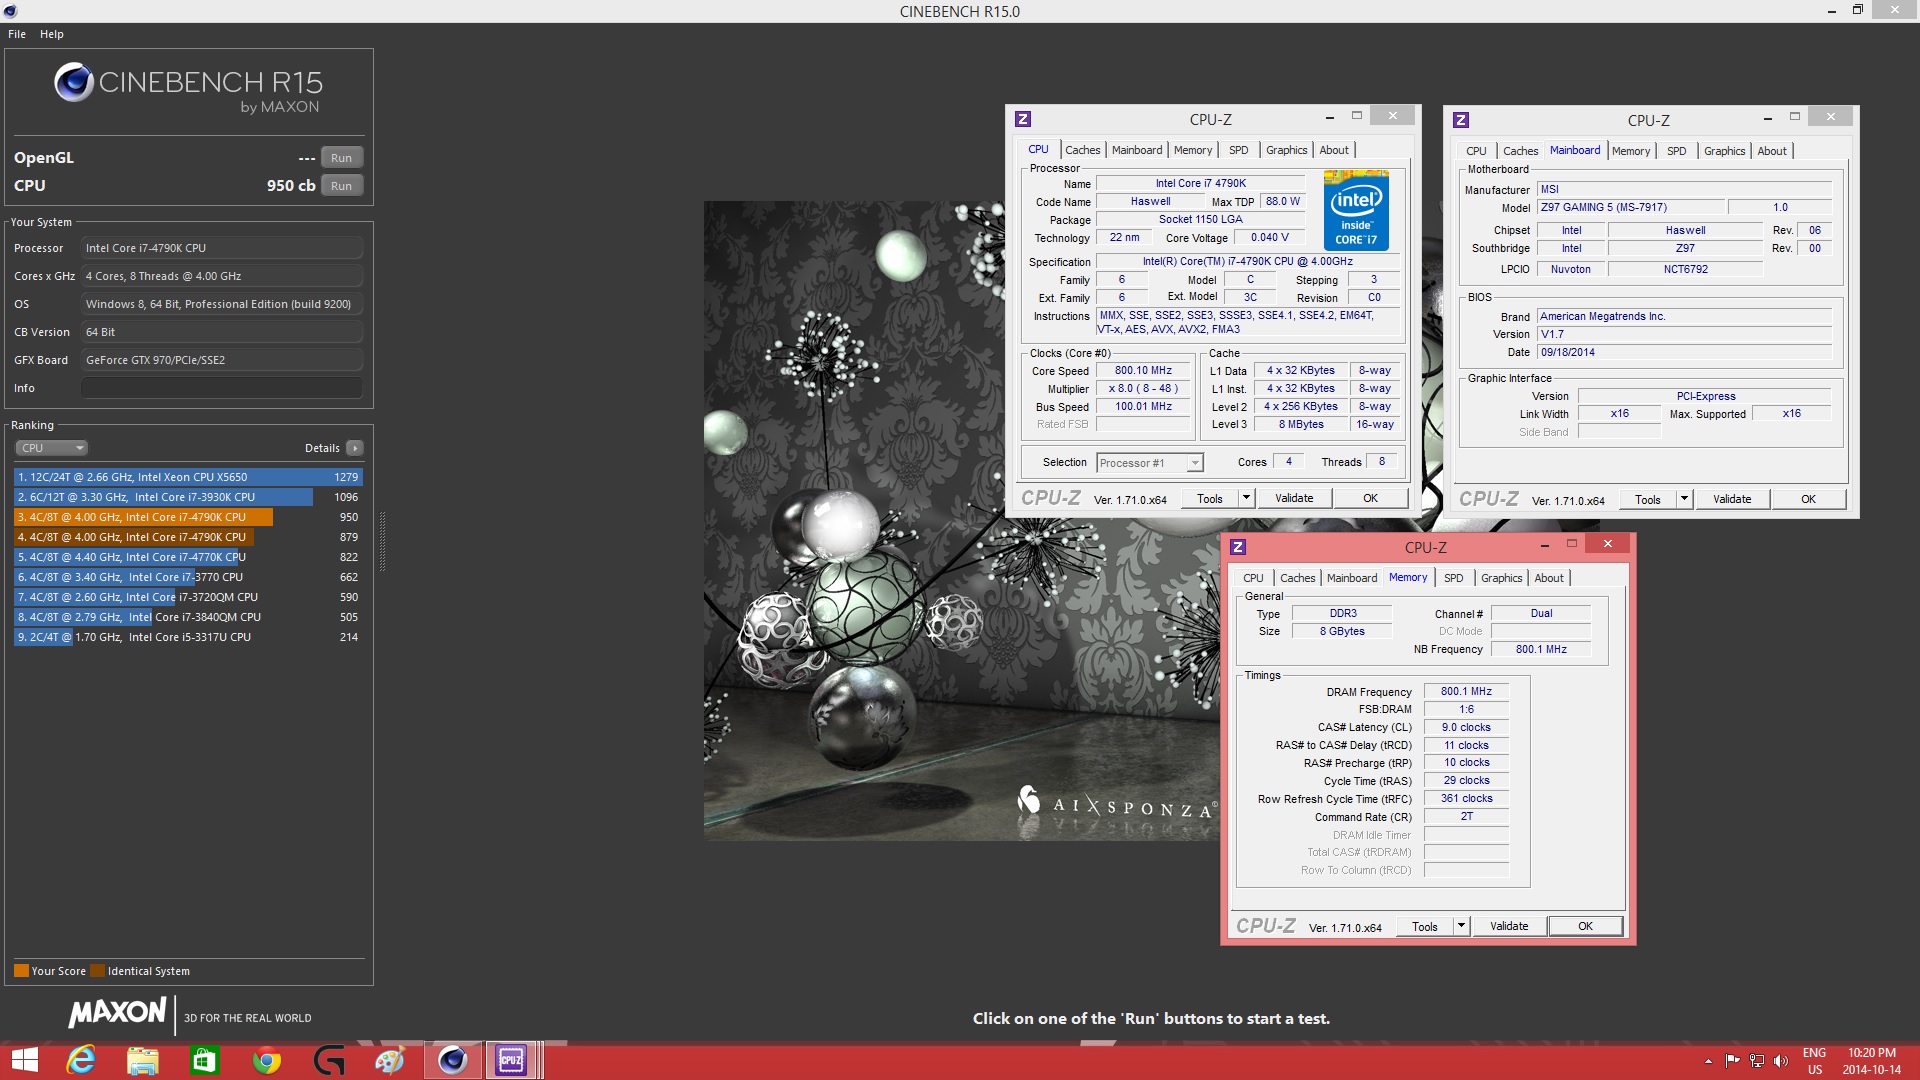Select ranking row Intel Core i7-3930K
The image size is (1920, 1080).
(188, 497)
